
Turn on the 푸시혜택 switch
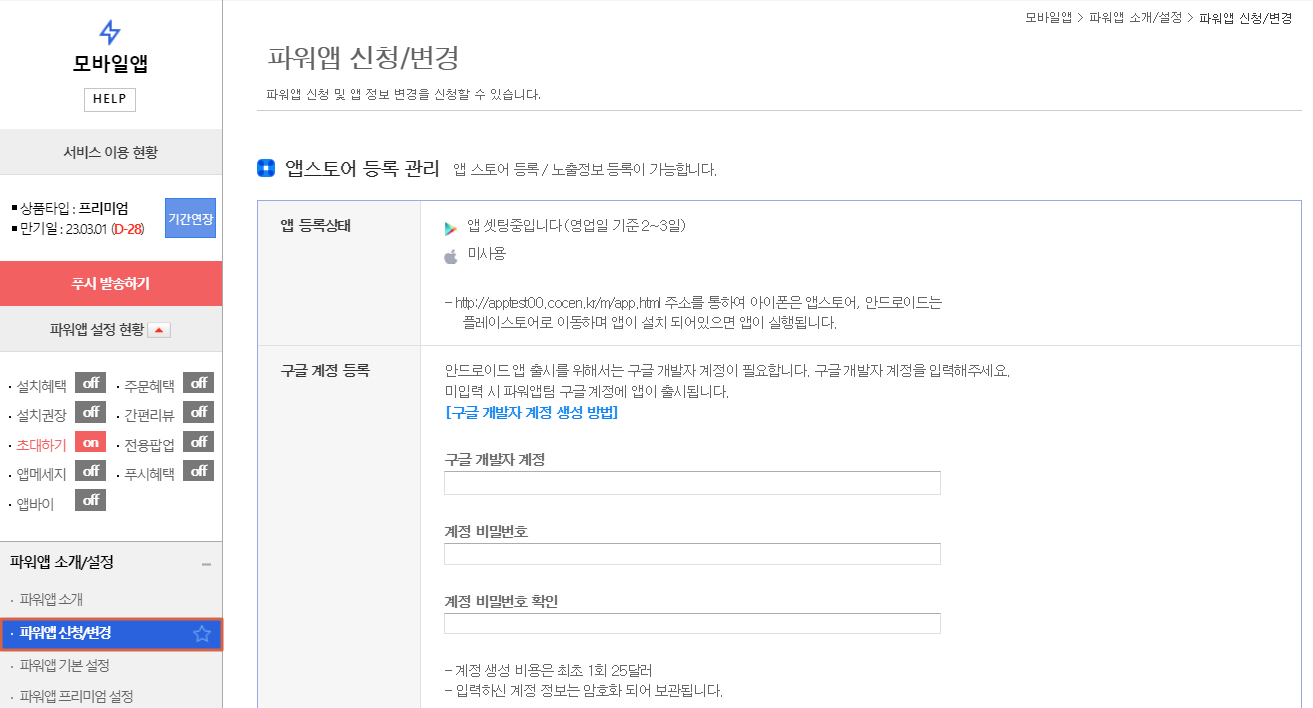tap(198, 470)
